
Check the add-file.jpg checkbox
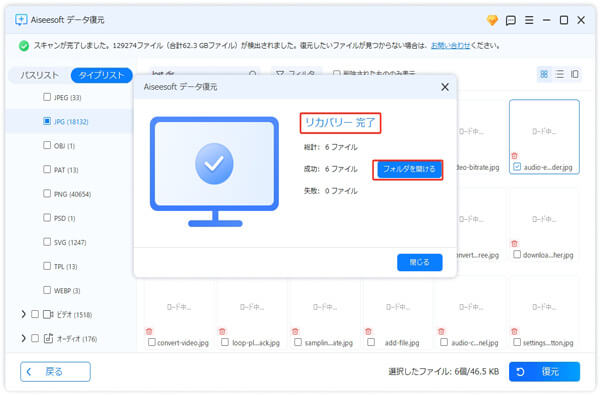(371, 342)
